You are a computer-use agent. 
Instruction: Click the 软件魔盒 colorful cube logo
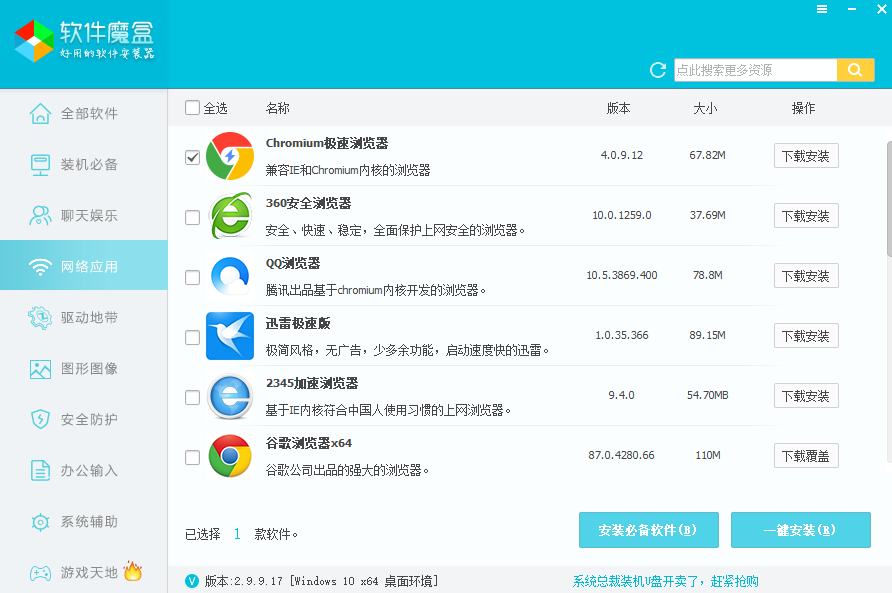[x=34, y=40]
